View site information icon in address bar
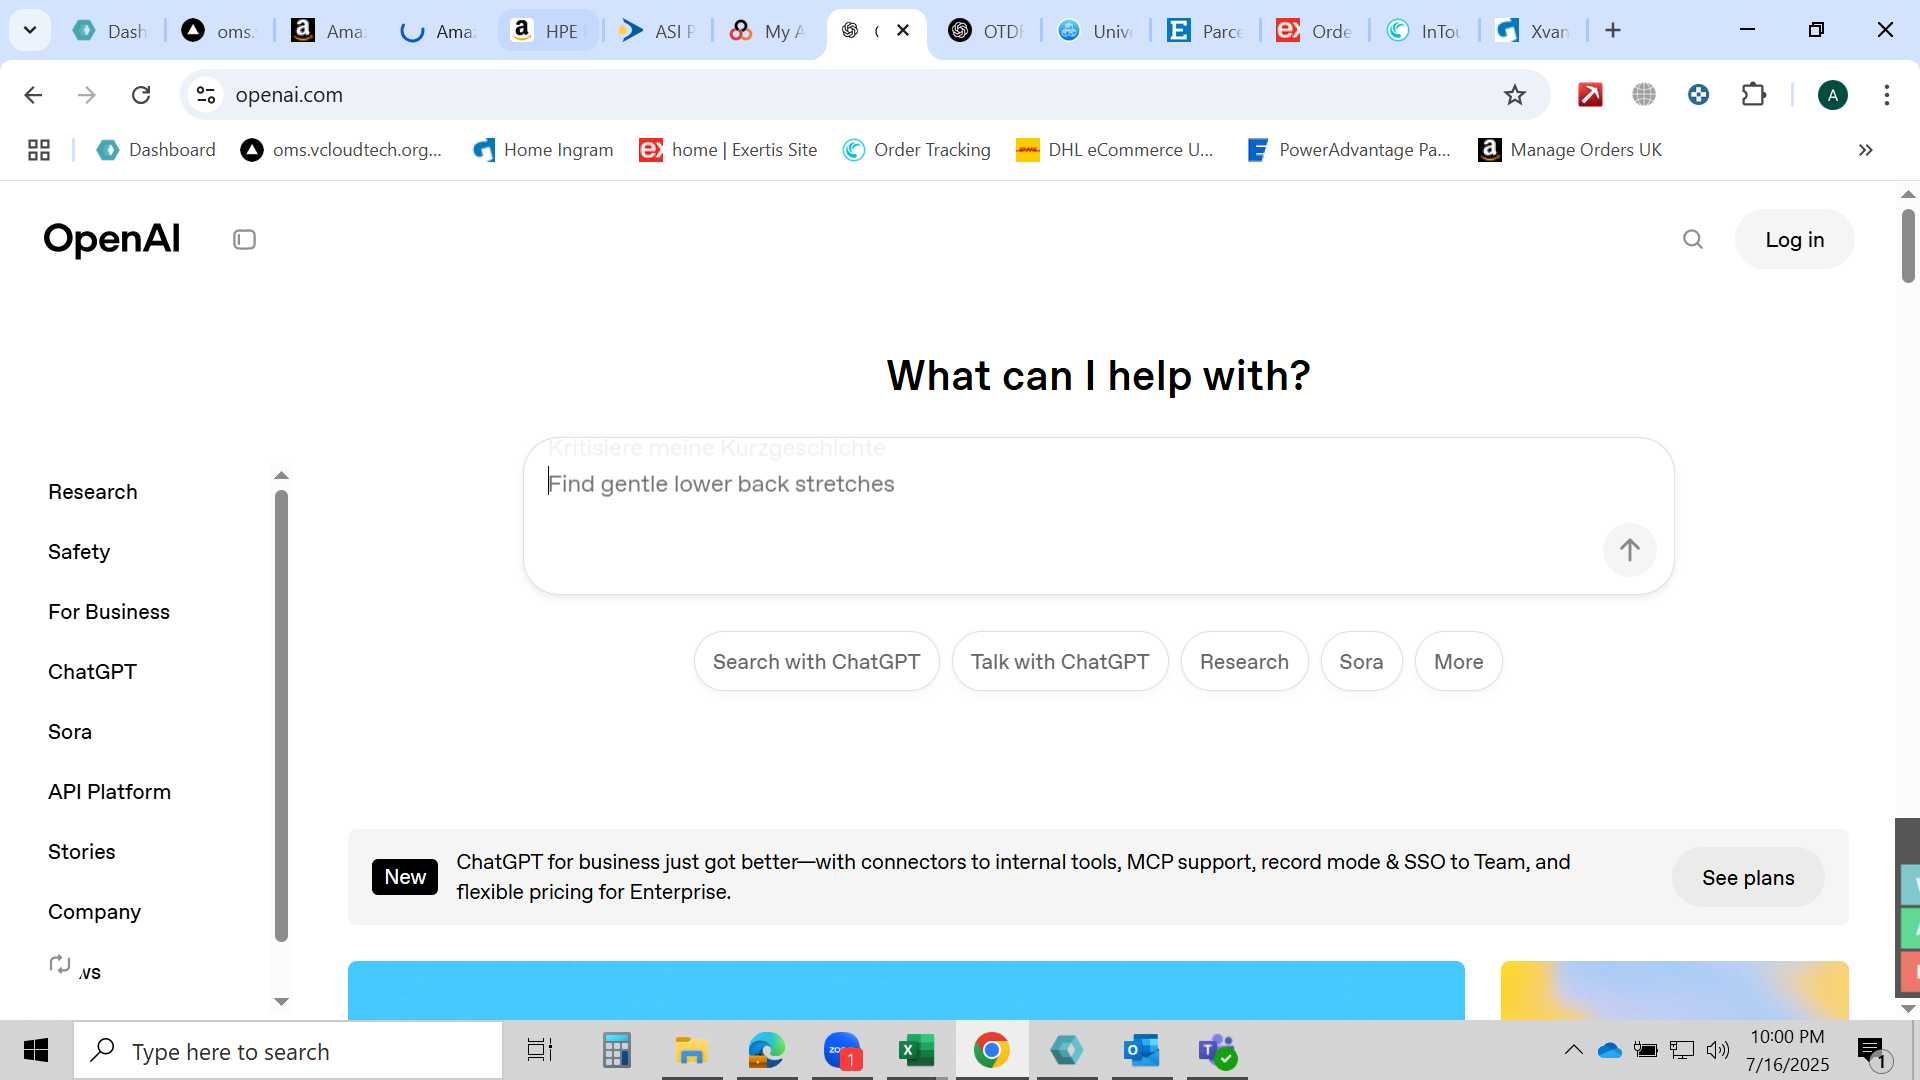This screenshot has height=1080, width=1920. click(206, 95)
